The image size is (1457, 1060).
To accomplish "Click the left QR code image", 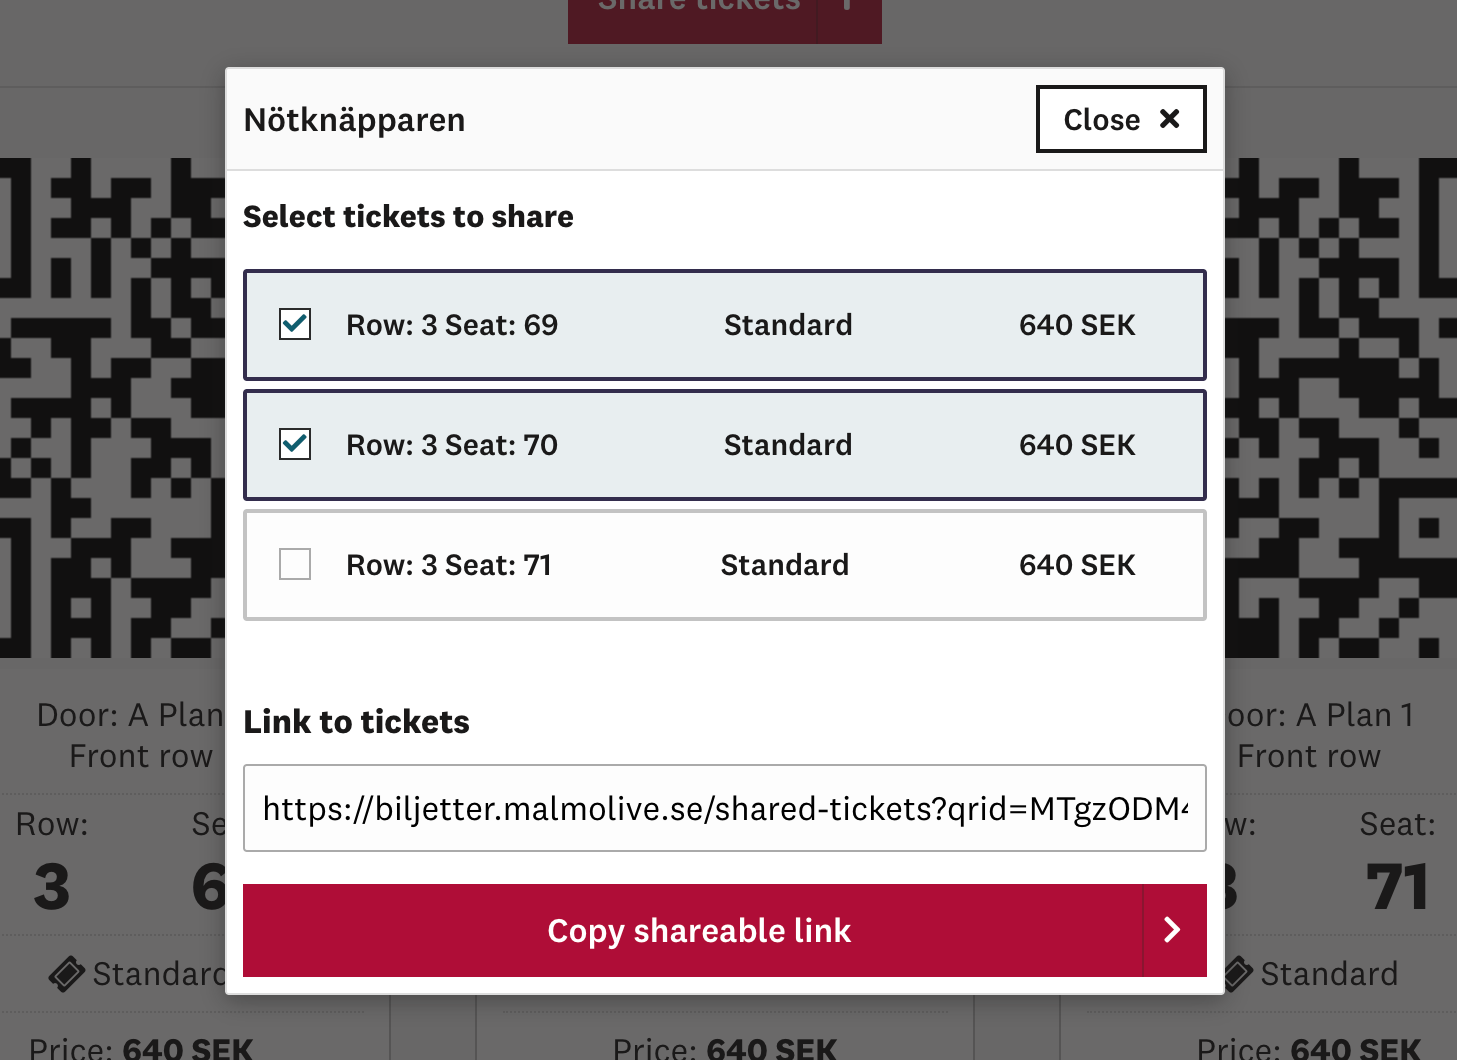I will [x=112, y=407].
